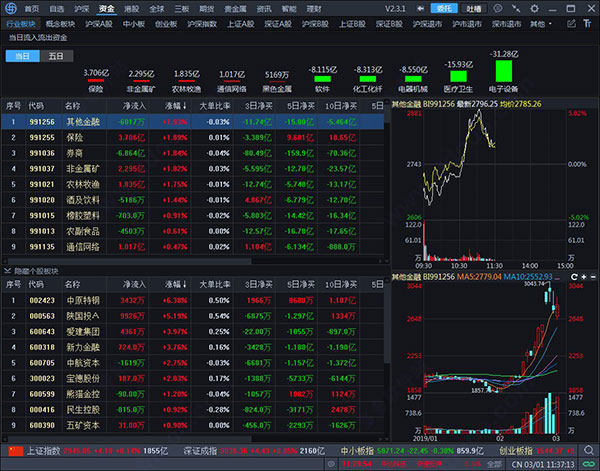
Task: Open the settings gear icon
Action: (x=535, y=8)
